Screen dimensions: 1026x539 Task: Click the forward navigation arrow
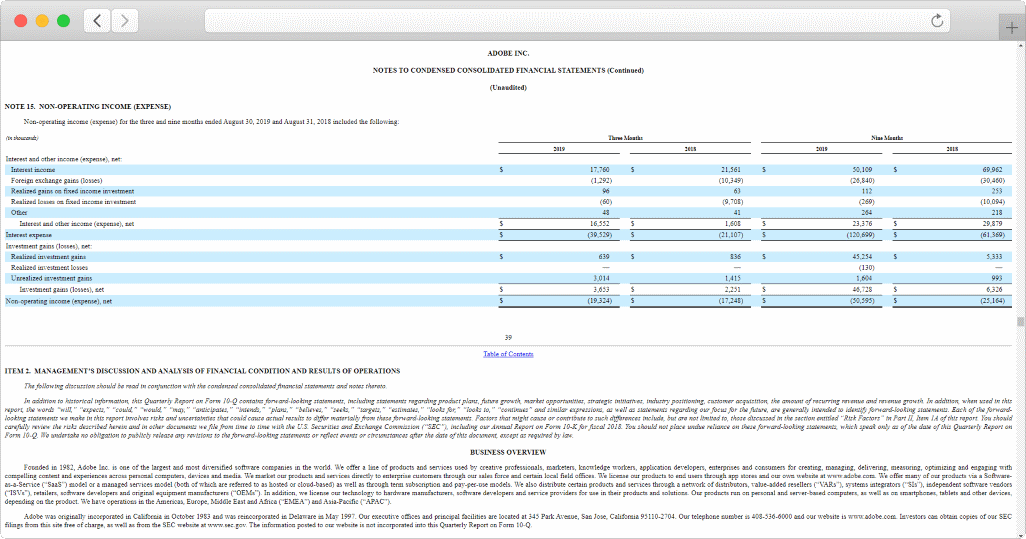click(125, 20)
